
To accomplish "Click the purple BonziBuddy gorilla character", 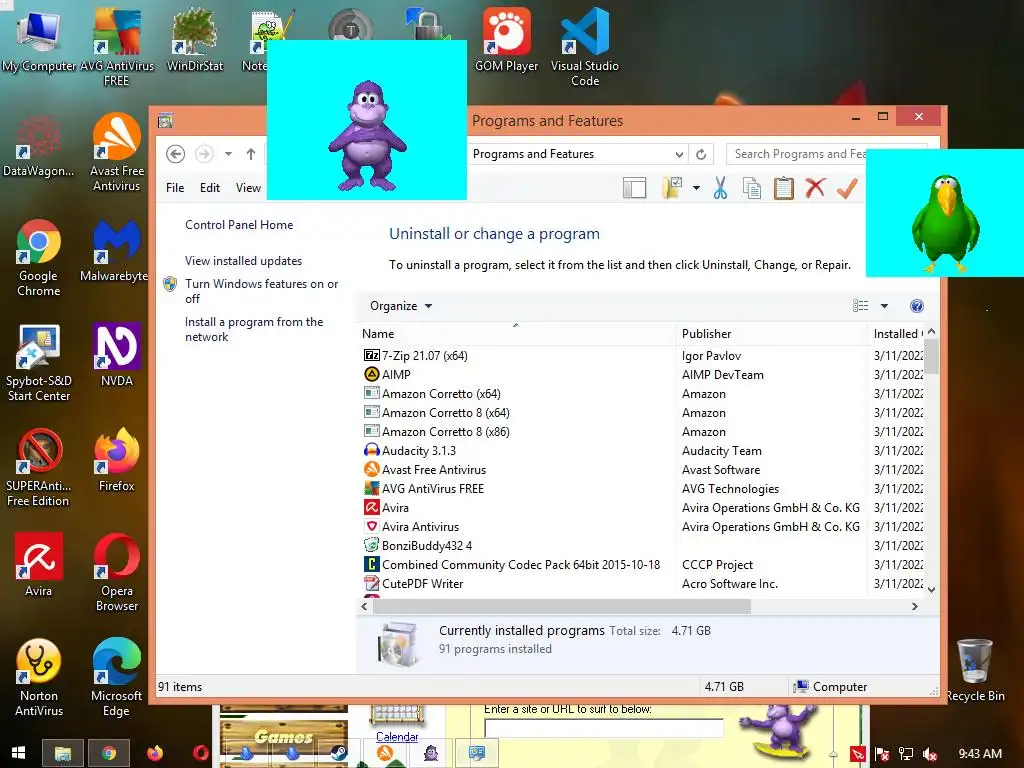I will [367, 135].
